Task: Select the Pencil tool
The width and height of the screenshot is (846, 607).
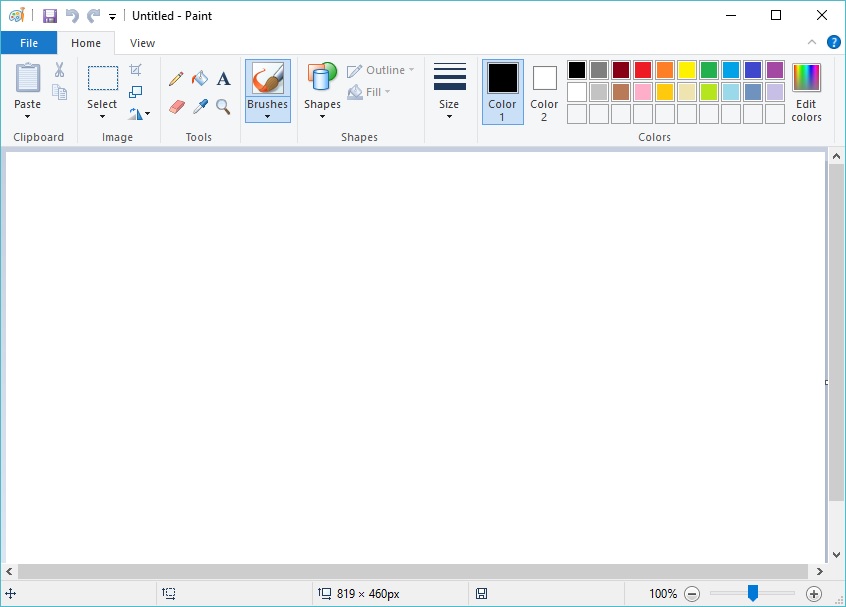Action: coord(176,77)
